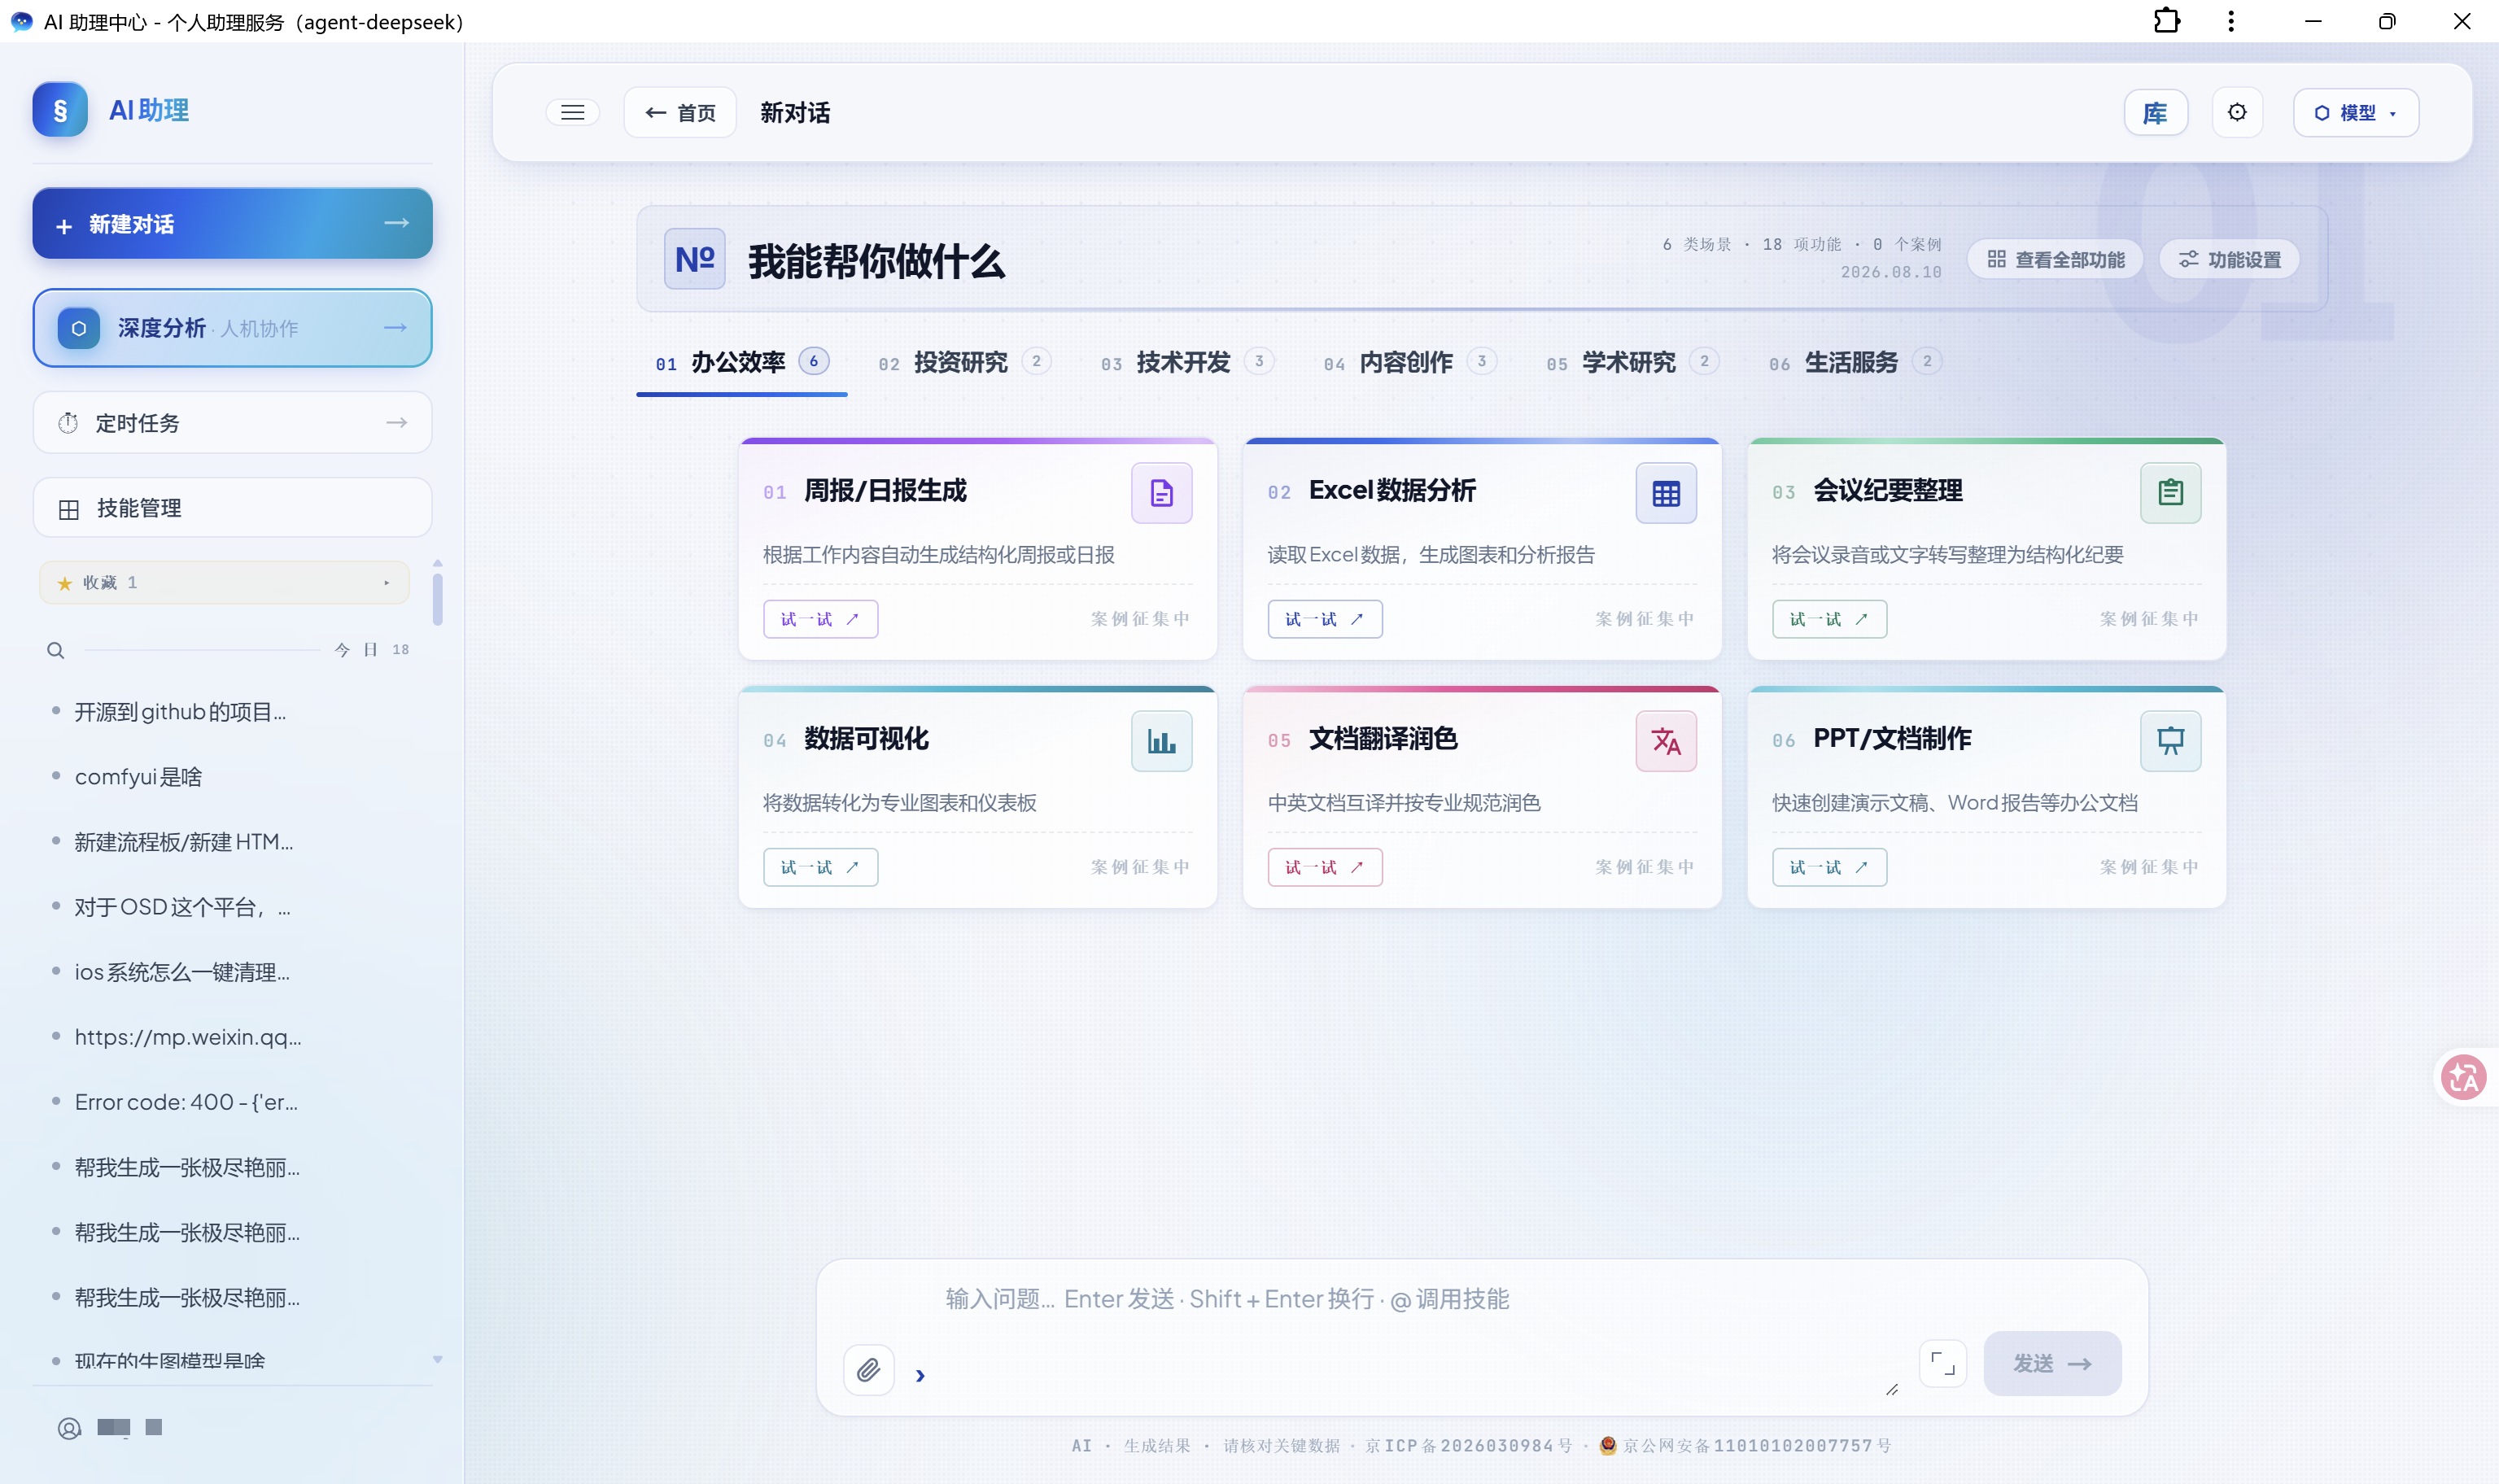Open the settings gear icon in header

point(2237,112)
